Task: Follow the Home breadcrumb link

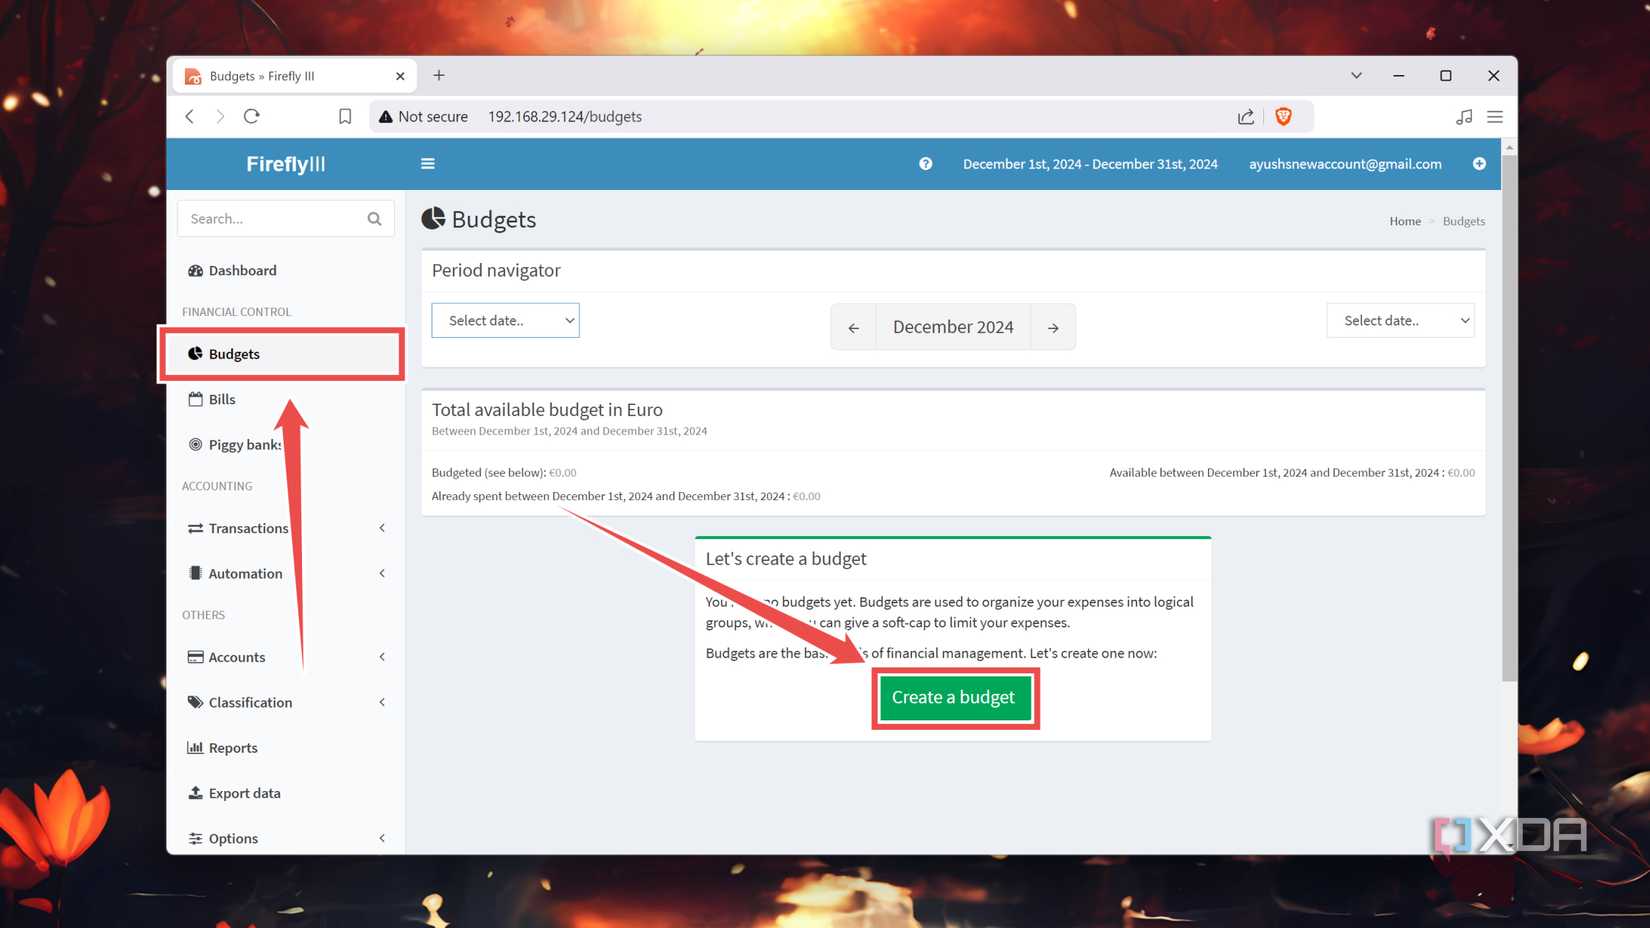Action: click(x=1404, y=221)
